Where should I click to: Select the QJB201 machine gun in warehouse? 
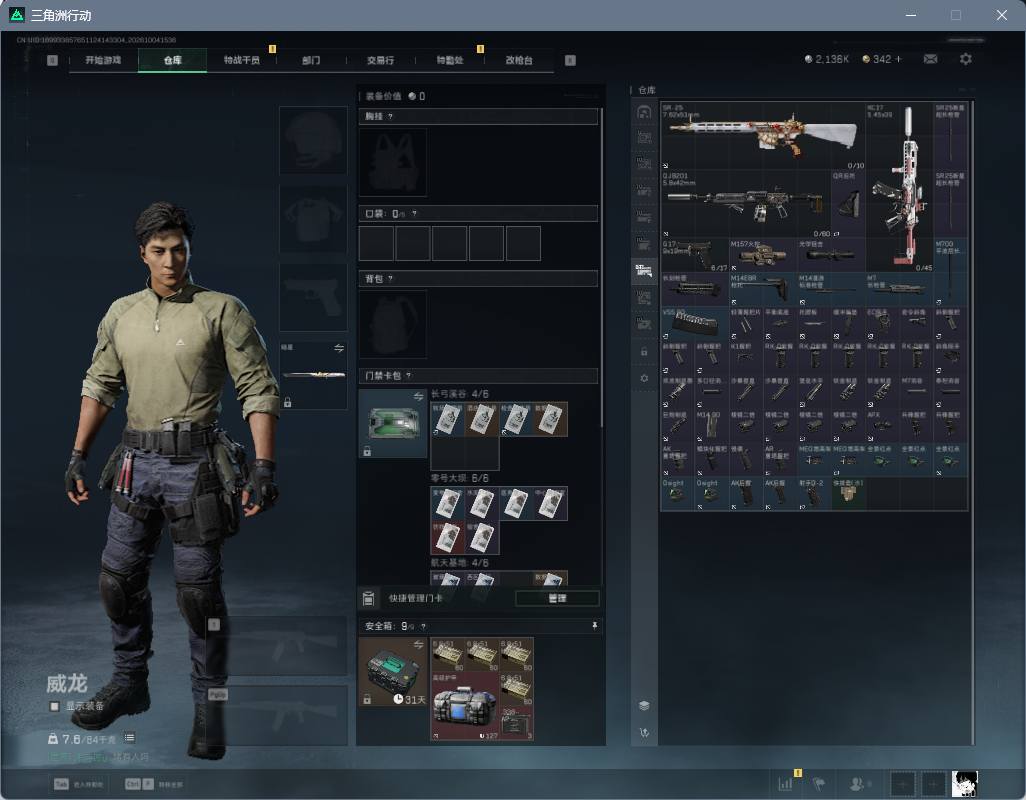click(x=745, y=204)
